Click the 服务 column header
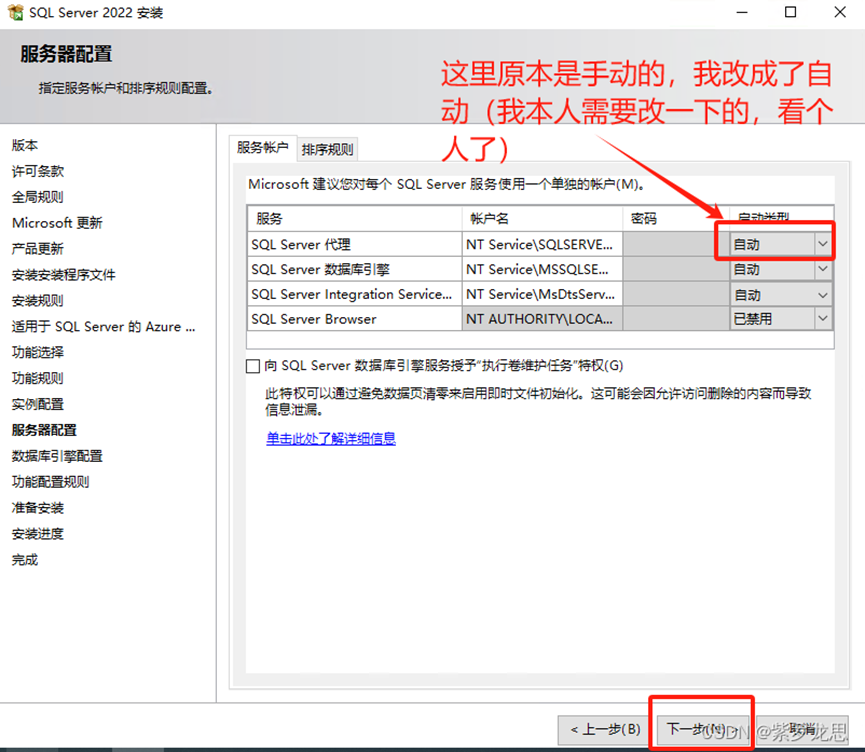Screen dimensions: 865x752 pos(354,218)
